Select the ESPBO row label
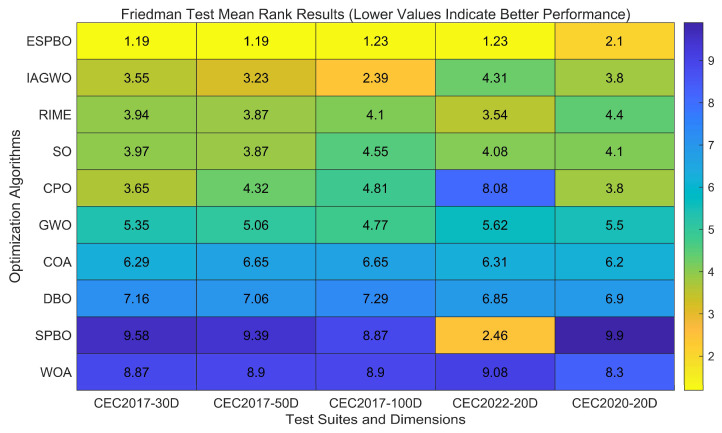This screenshot has height=433, width=722. tap(49, 41)
